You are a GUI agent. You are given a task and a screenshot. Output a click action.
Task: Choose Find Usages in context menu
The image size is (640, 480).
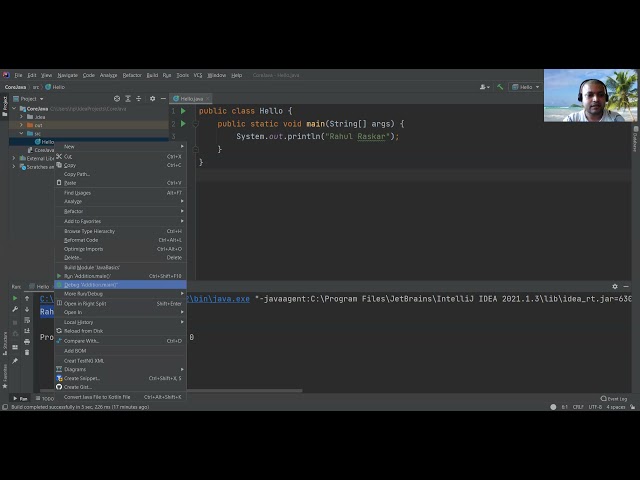[120, 193]
